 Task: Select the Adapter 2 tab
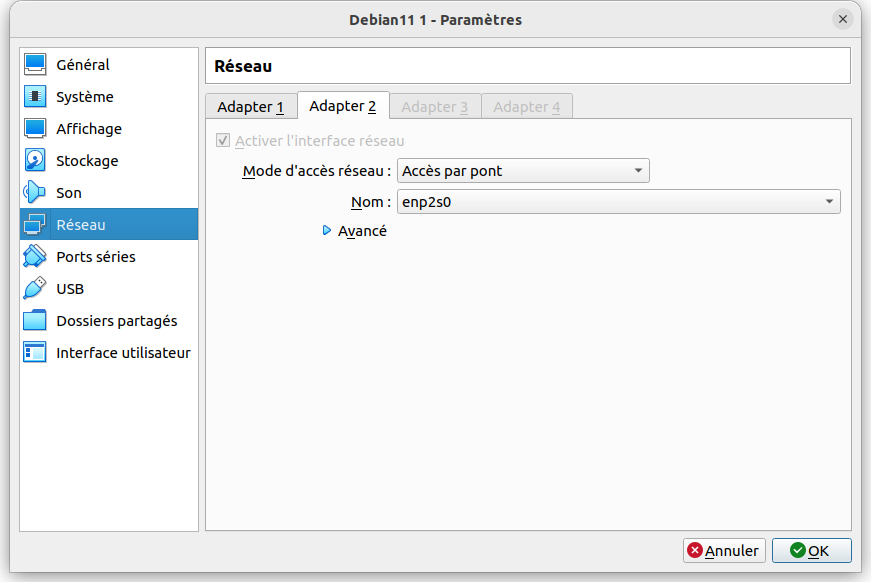click(343, 106)
